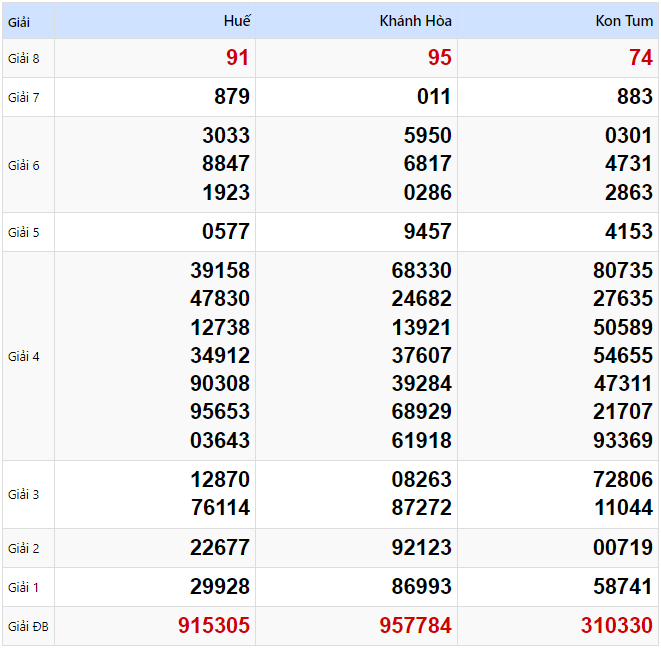Select Kon Tum special prize 310330
Screen dimensions: 661x649
tap(617, 626)
